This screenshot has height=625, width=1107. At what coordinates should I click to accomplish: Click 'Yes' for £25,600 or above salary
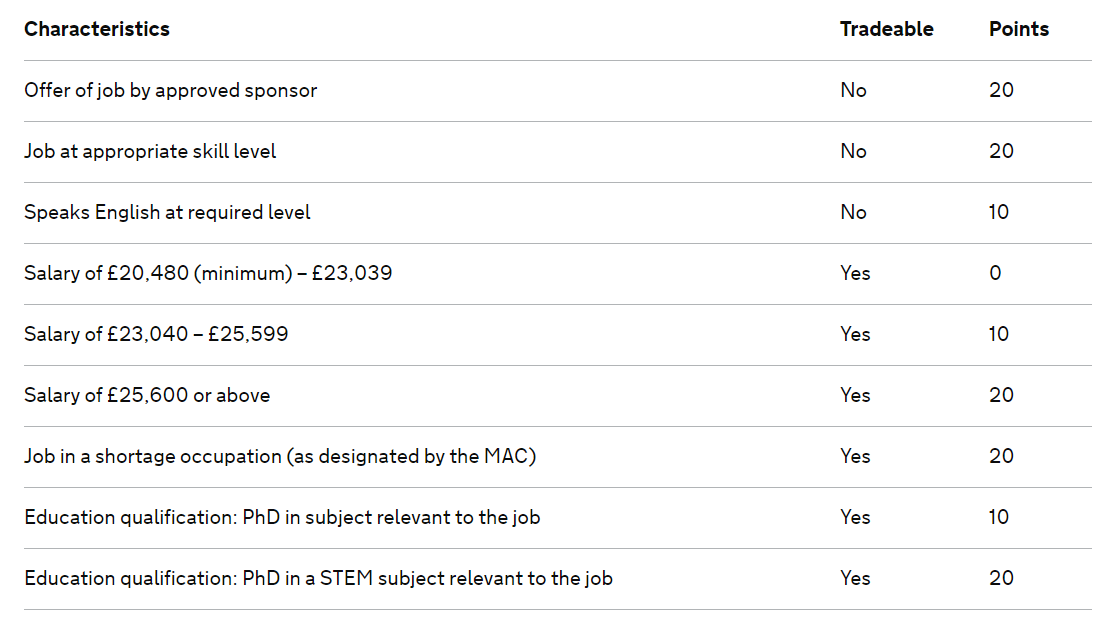point(855,395)
